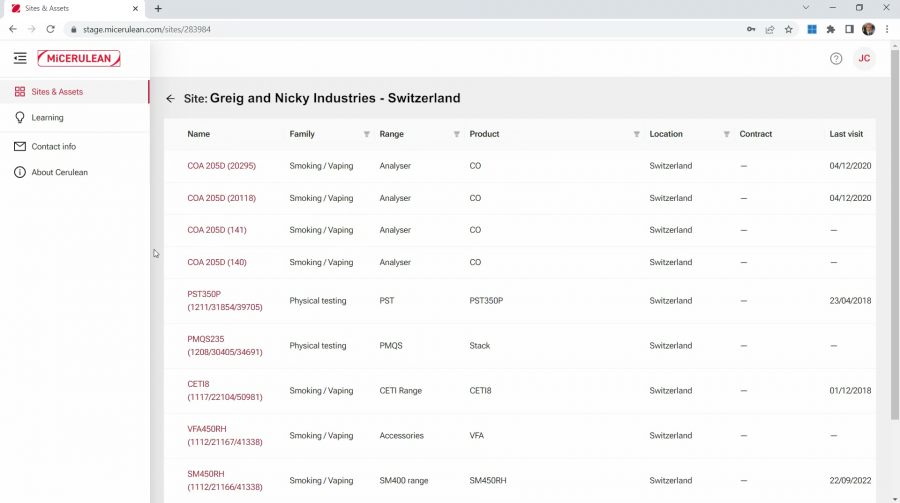
Task: Click the MiCerulean logo
Action: [79, 58]
